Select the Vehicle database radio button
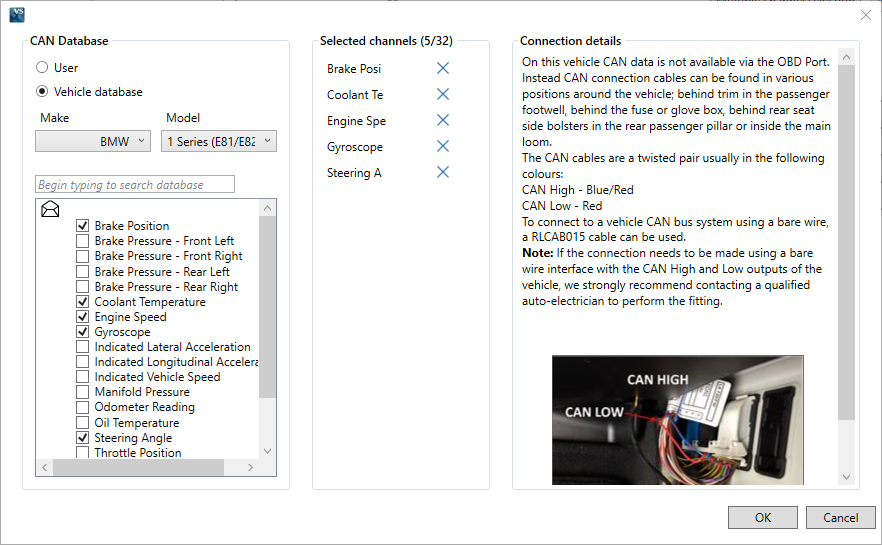The width and height of the screenshot is (882, 545). pos(42,91)
